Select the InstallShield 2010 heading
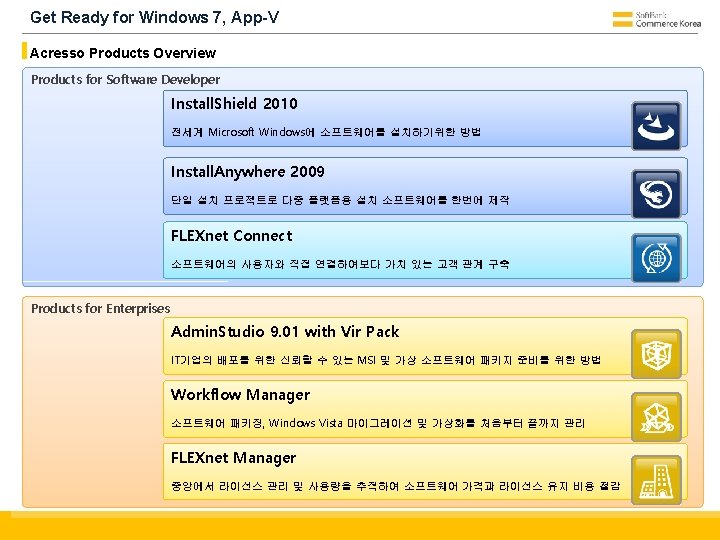This screenshot has height=540, width=720. click(x=234, y=104)
